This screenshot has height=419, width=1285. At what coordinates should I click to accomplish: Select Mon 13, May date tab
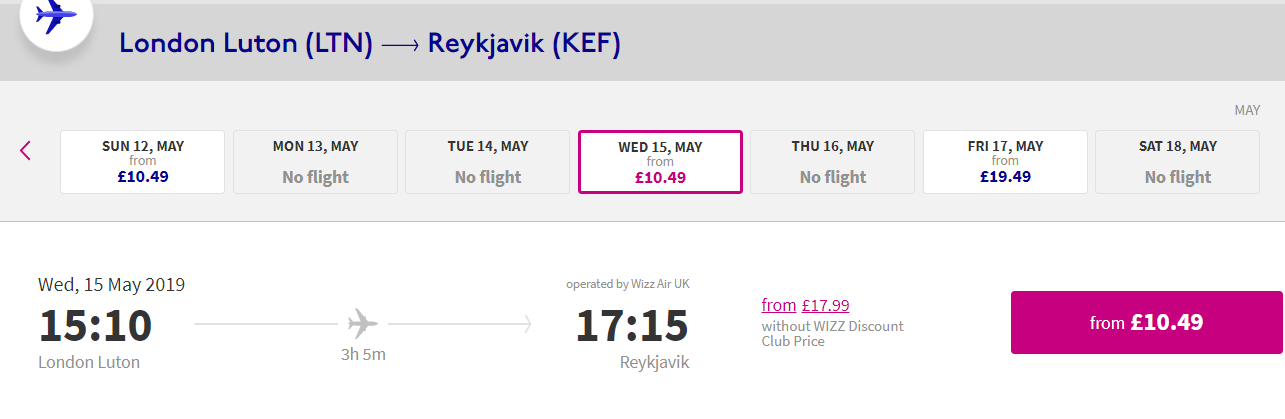pyautogui.click(x=316, y=162)
